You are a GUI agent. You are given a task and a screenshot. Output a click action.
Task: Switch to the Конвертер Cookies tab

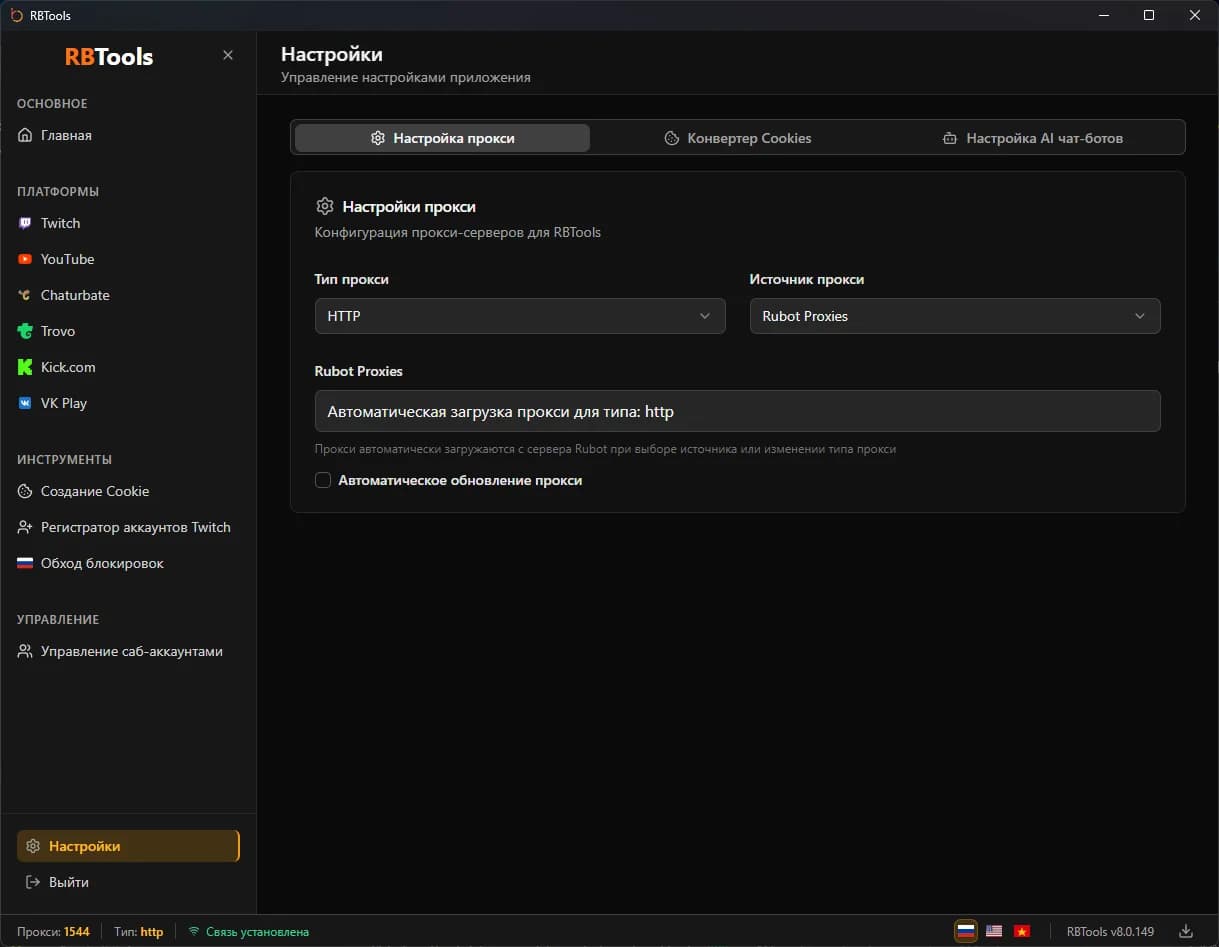[738, 138]
